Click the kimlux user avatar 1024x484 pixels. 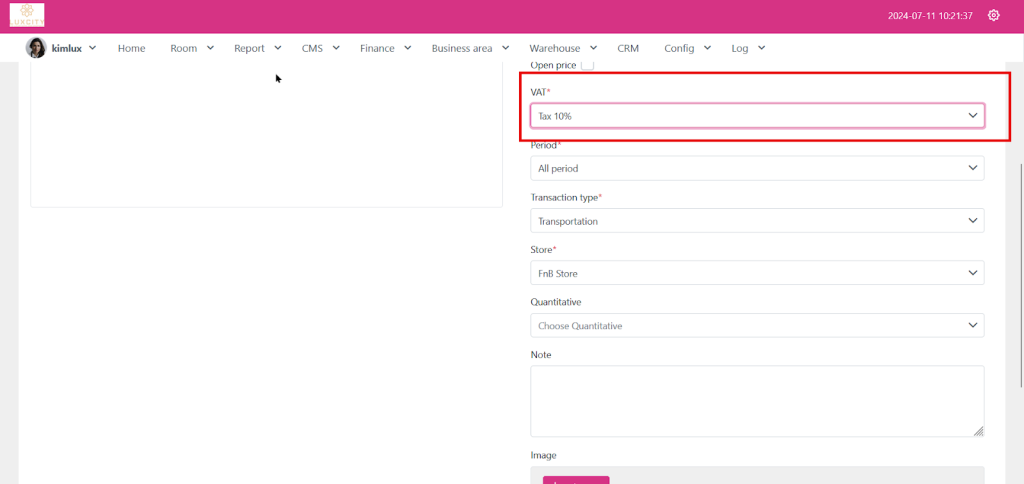[36, 48]
